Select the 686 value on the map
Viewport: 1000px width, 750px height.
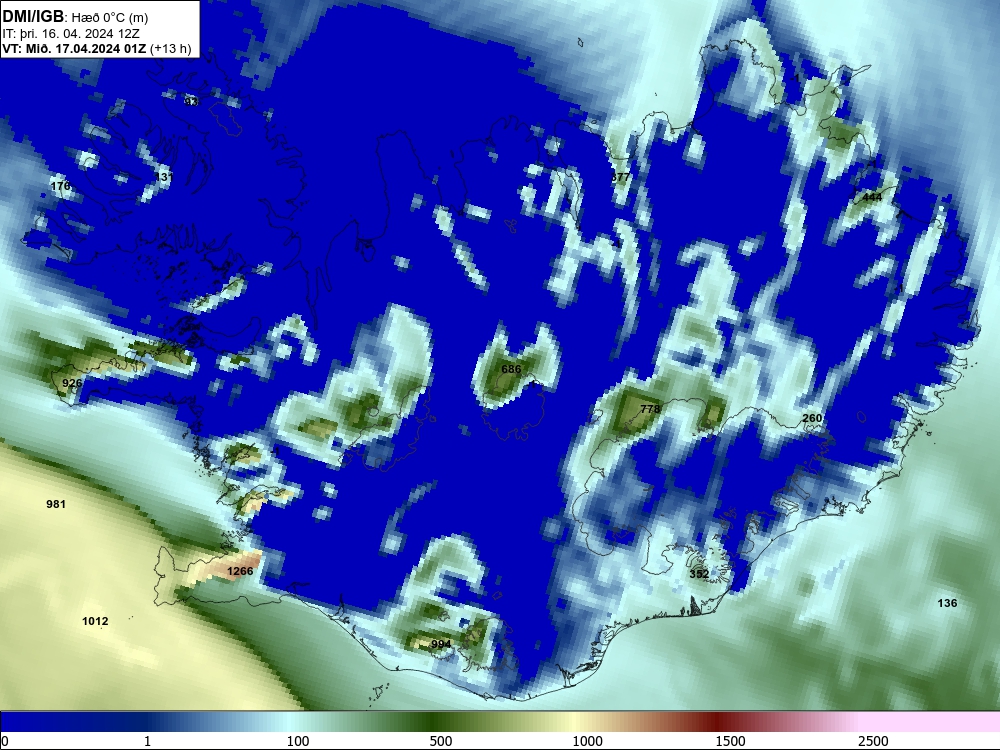tap(511, 369)
